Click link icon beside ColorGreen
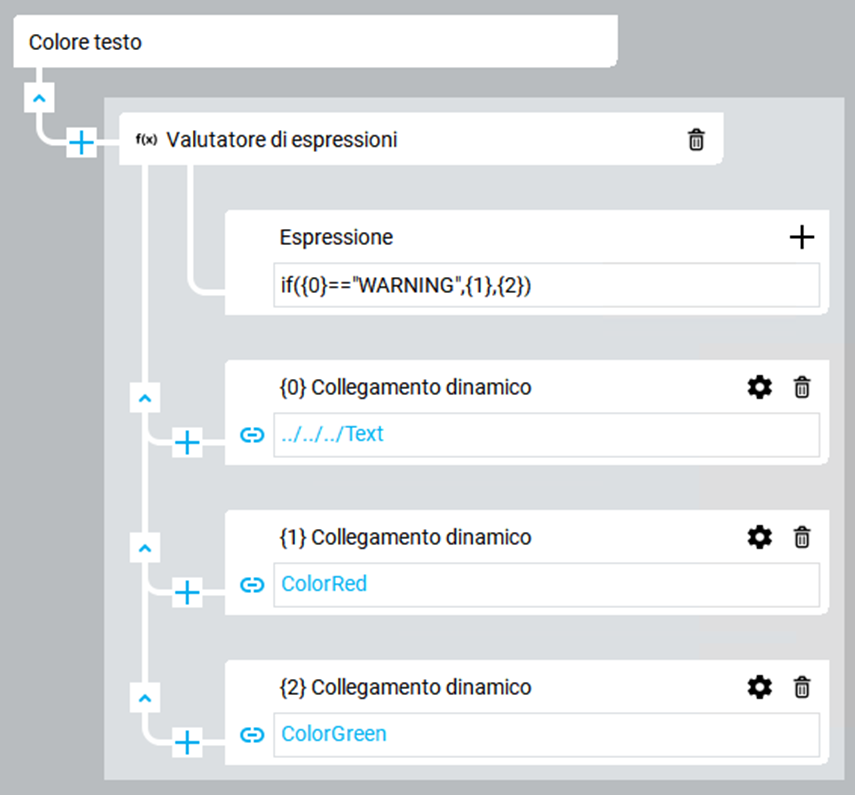 252,735
